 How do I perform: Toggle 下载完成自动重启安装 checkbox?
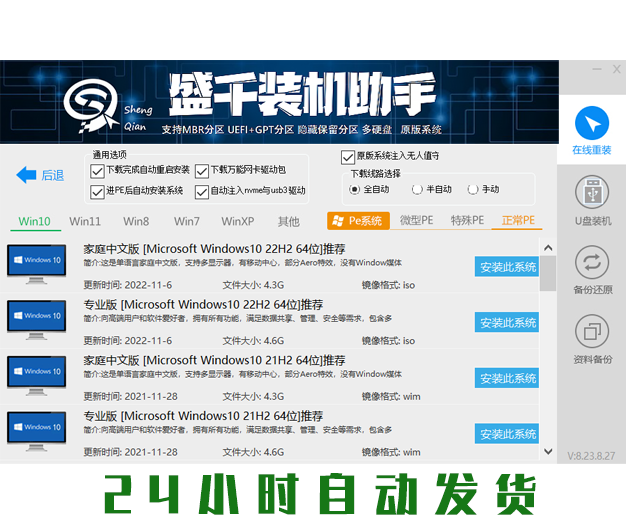point(97,171)
